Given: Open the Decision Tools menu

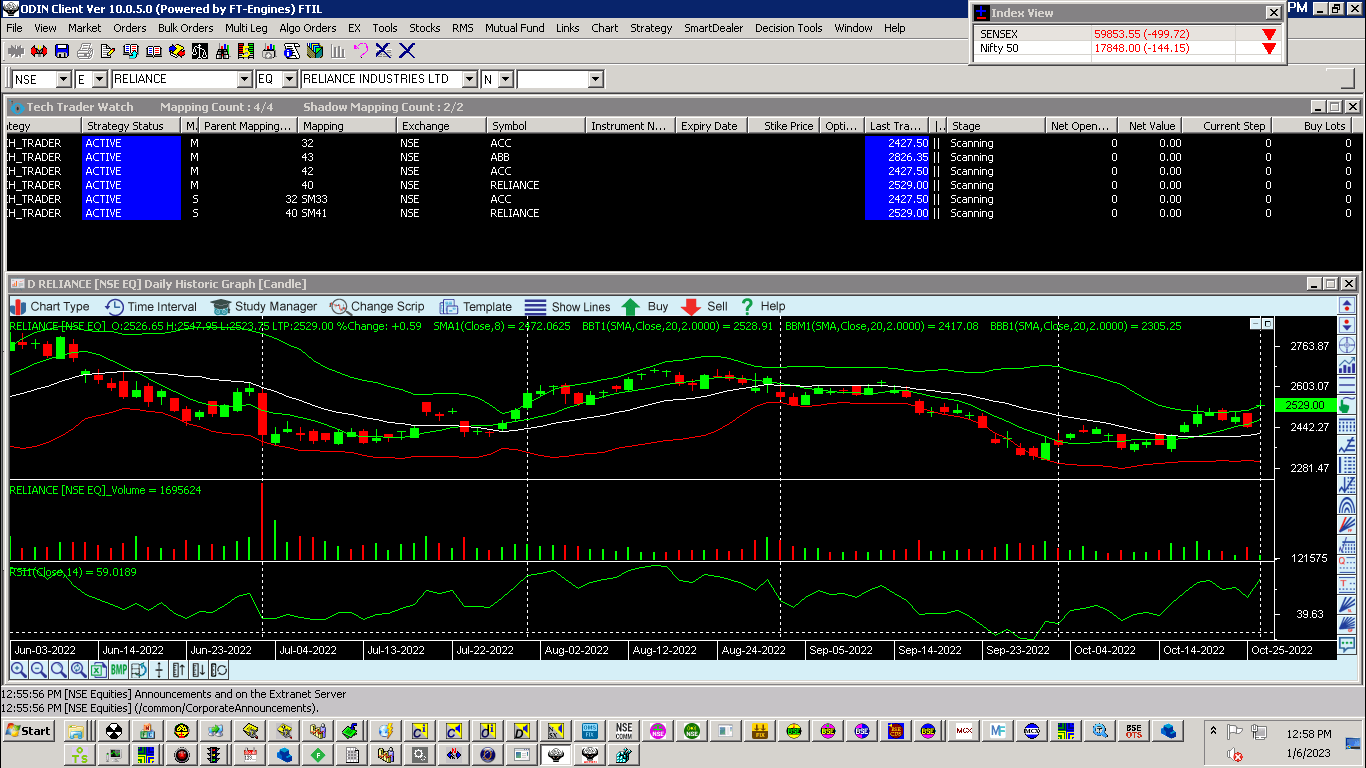Looking at the screenshot, I should 789,28.
